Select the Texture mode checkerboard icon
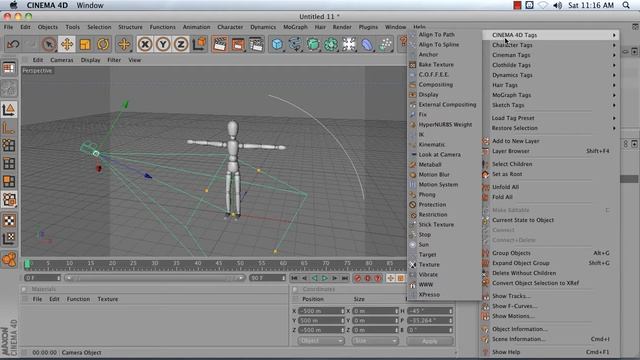 coord(9,221)
